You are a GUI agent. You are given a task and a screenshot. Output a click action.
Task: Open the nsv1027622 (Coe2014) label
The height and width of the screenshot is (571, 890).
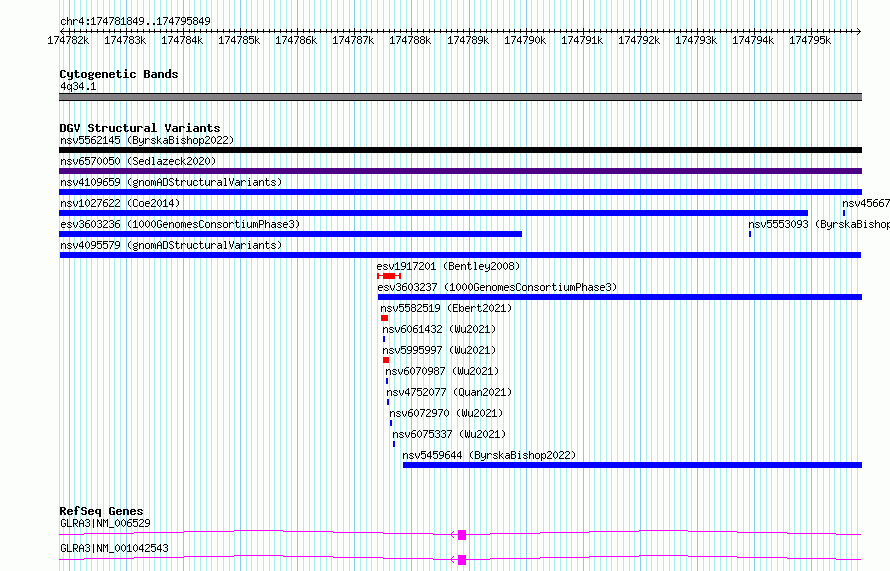pyautogui.click(x=120, y=203)
